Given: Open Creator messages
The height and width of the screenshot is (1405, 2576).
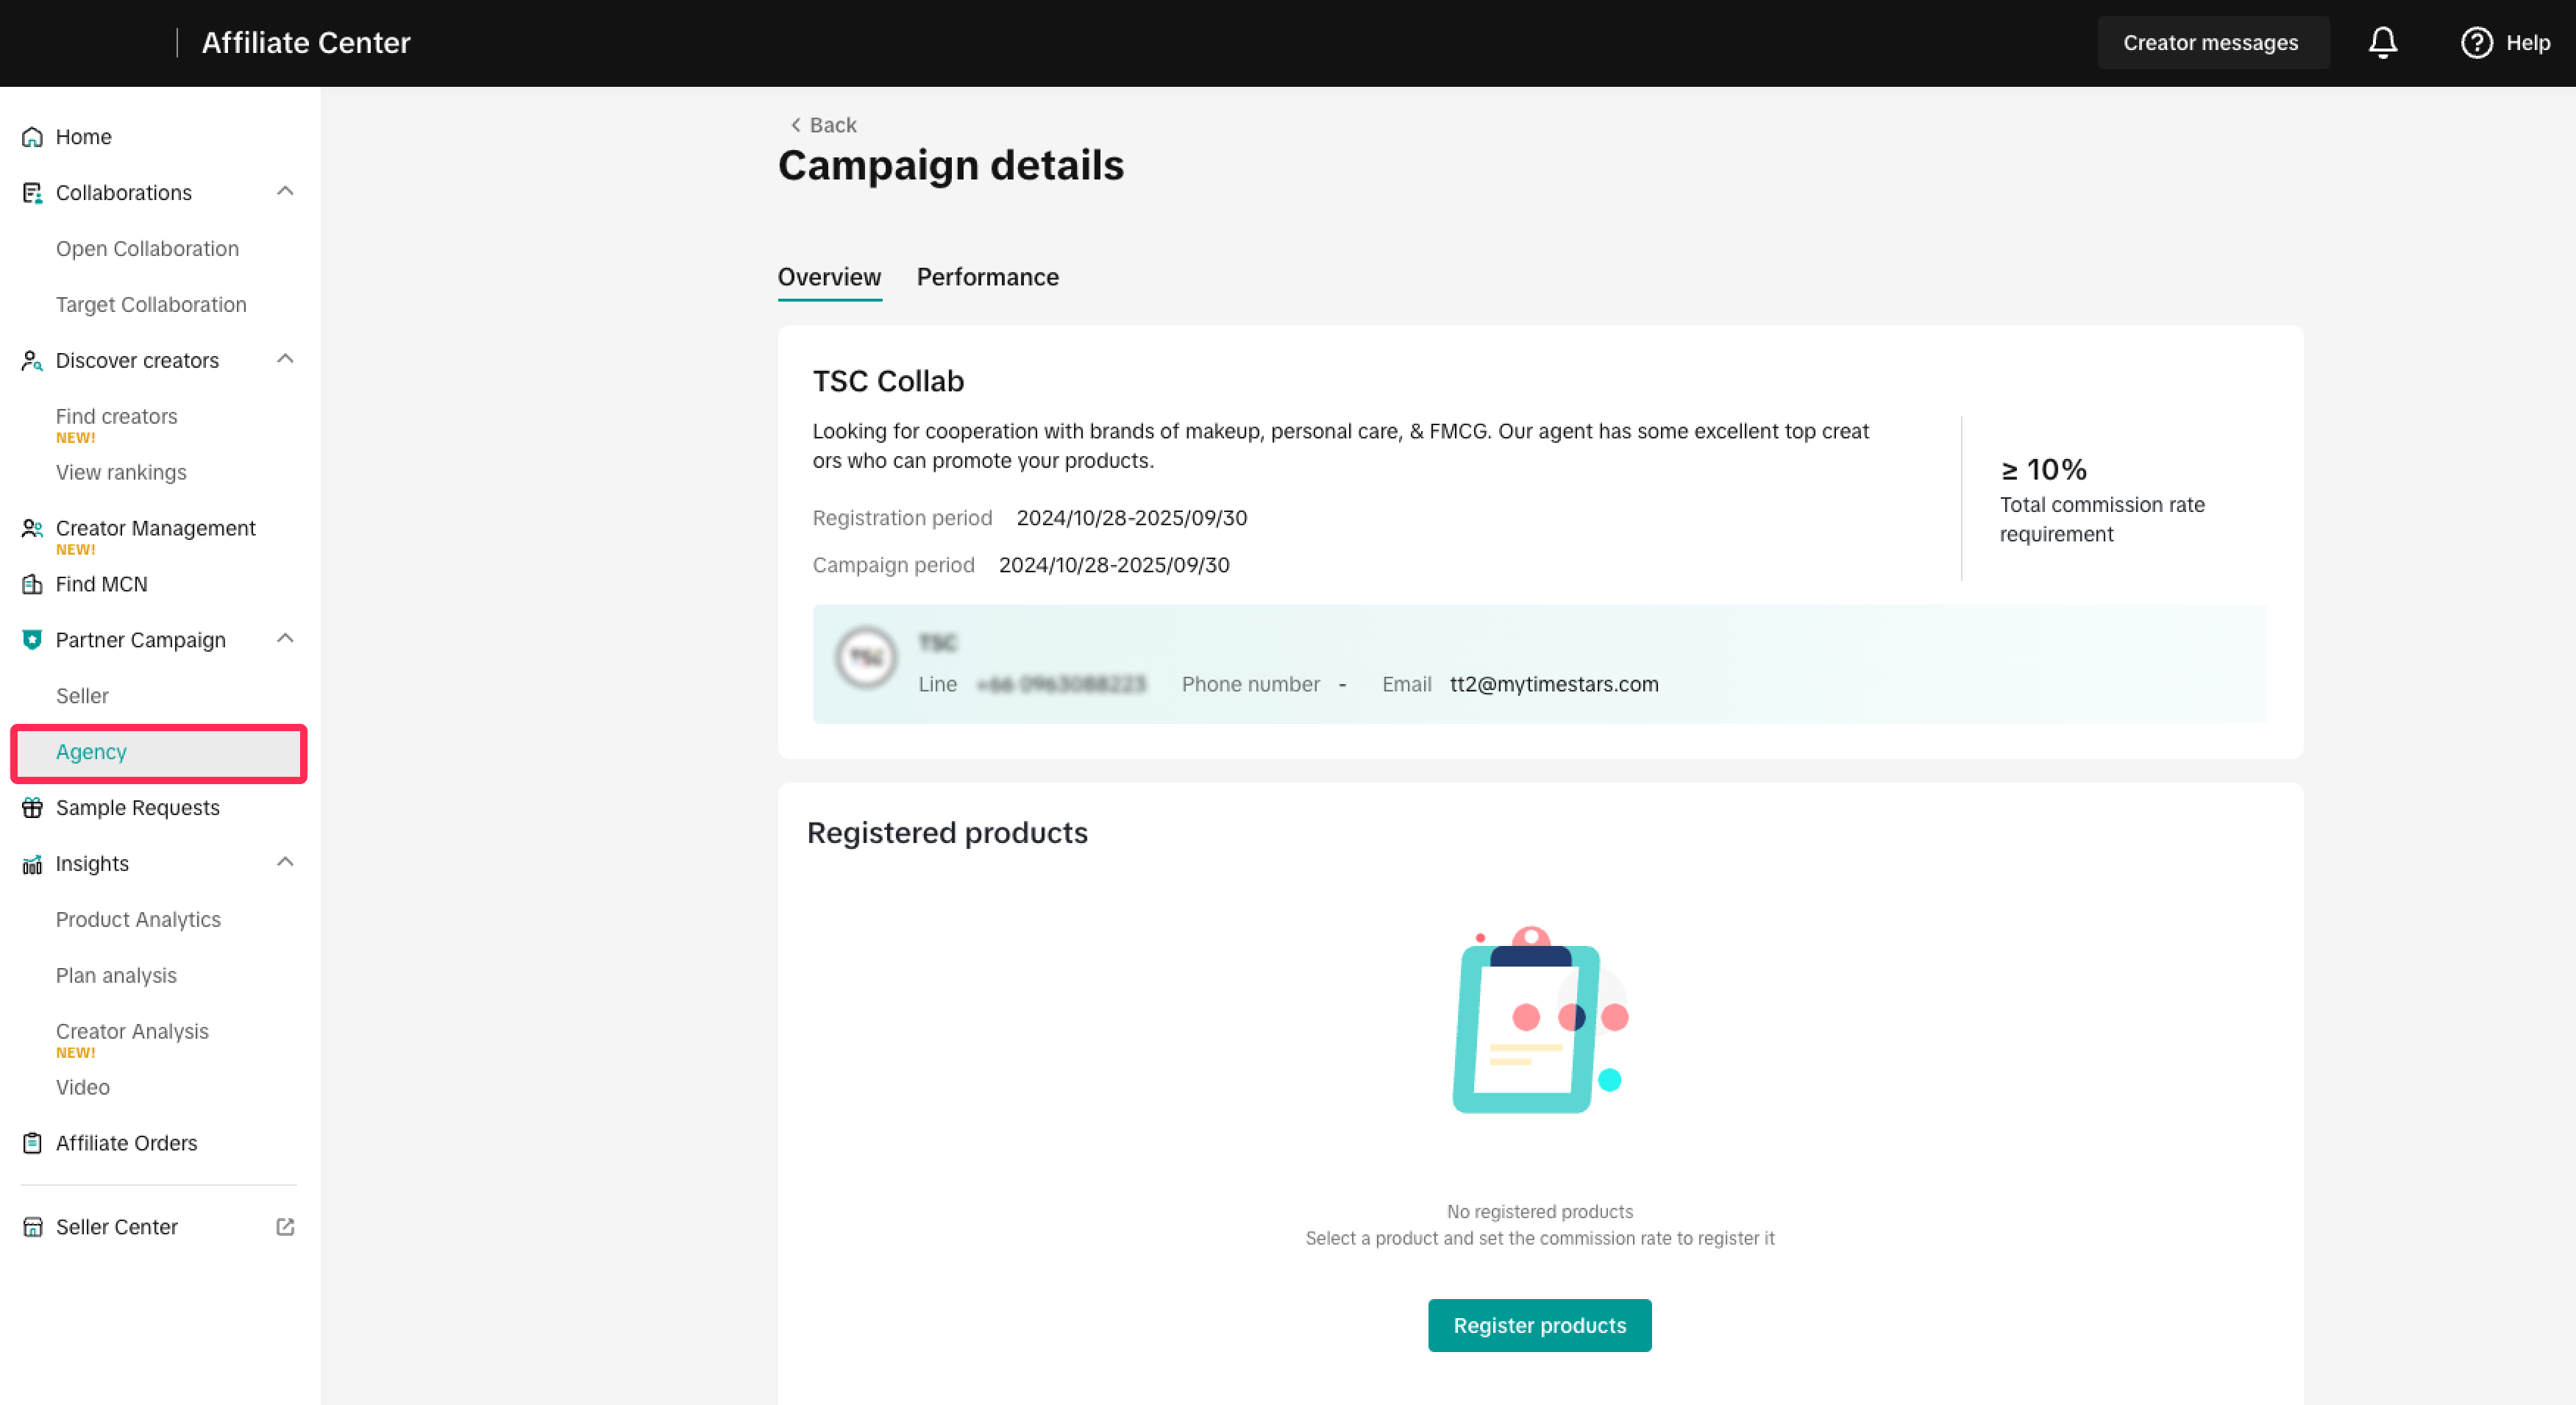Looking at the screenshot, I should (2210, 42).
